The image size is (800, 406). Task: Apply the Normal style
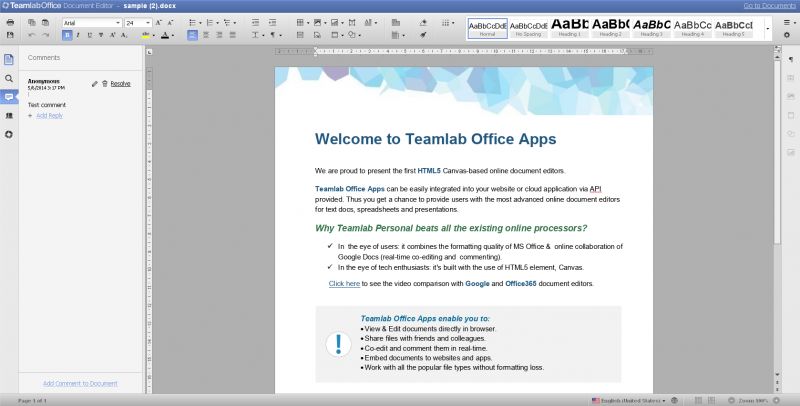coord(487,28)
